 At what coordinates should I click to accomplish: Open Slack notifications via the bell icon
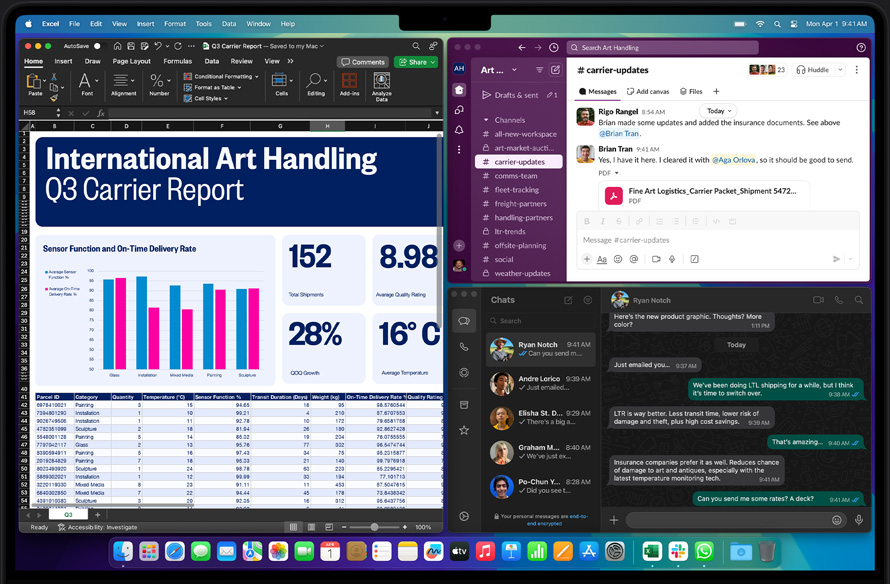460,127
